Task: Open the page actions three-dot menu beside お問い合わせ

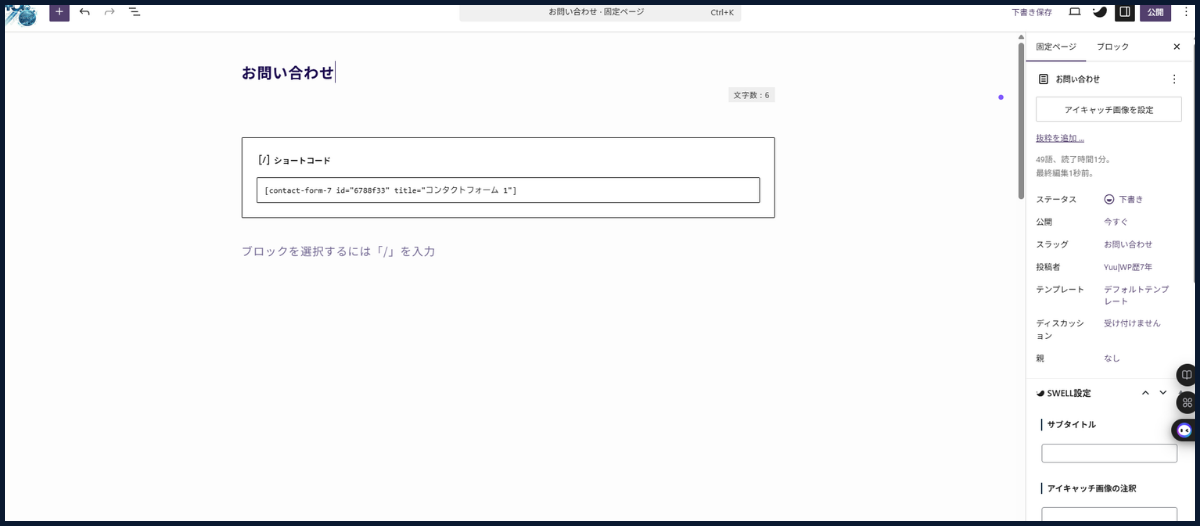Action: [1174, 79]
